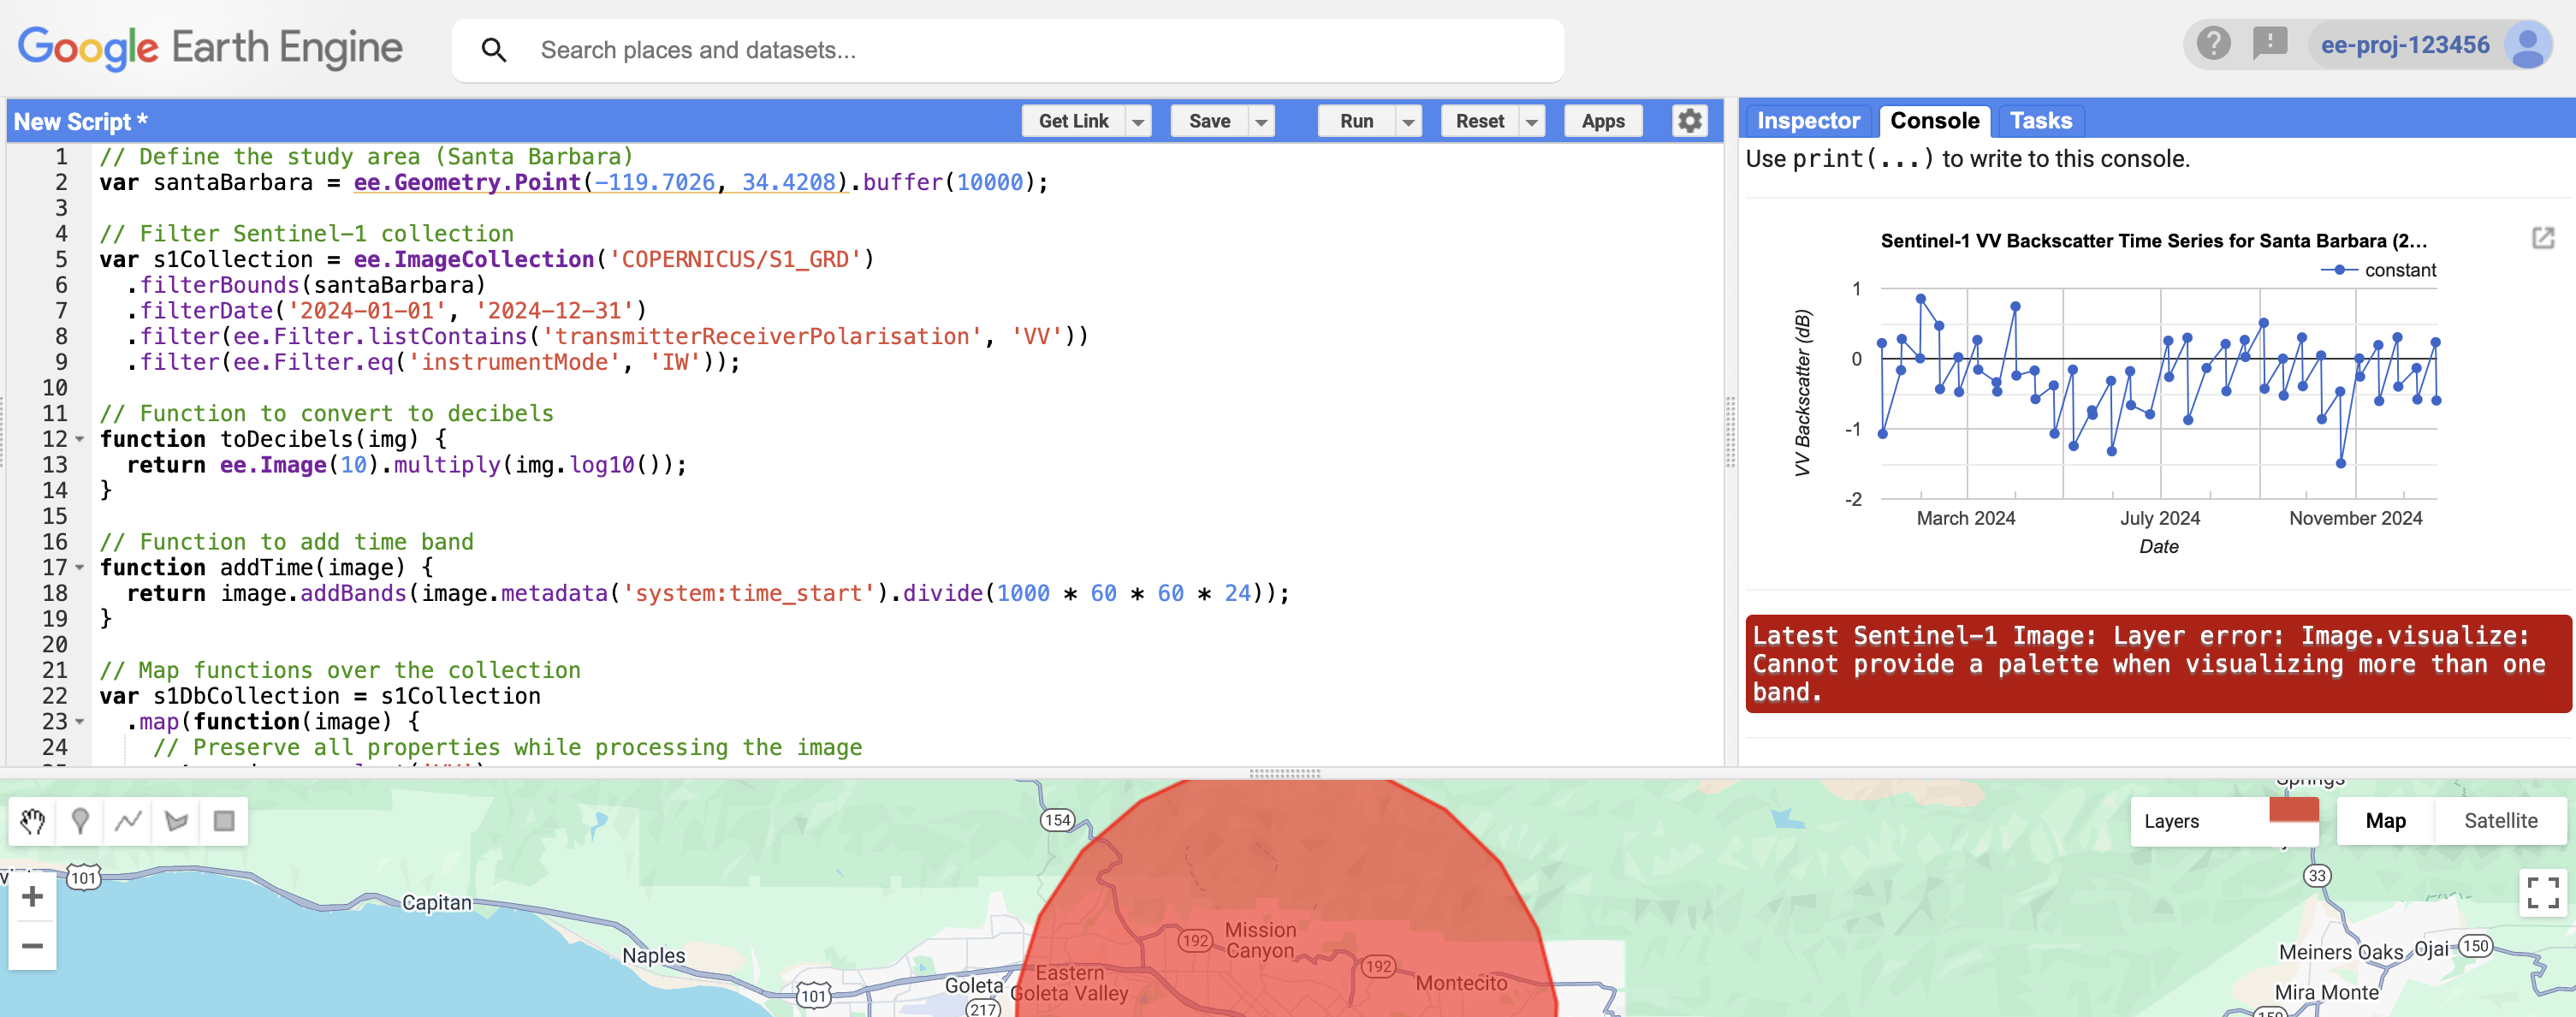Click the send feedback icon
The height and width of the screenshot is (1017, 2576).
click(2269, 44)
